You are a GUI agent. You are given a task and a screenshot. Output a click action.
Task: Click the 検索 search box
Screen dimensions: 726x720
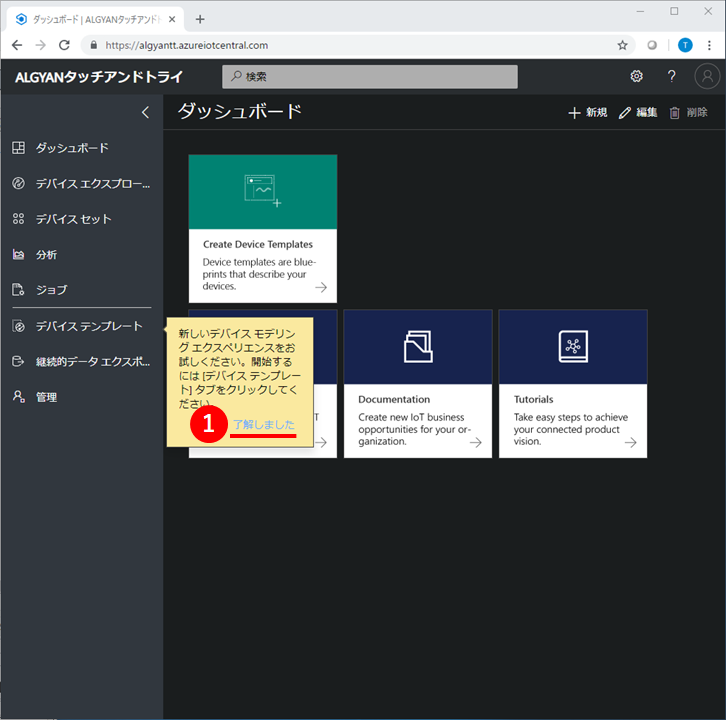pyautogui.click(x=369, y=76)
